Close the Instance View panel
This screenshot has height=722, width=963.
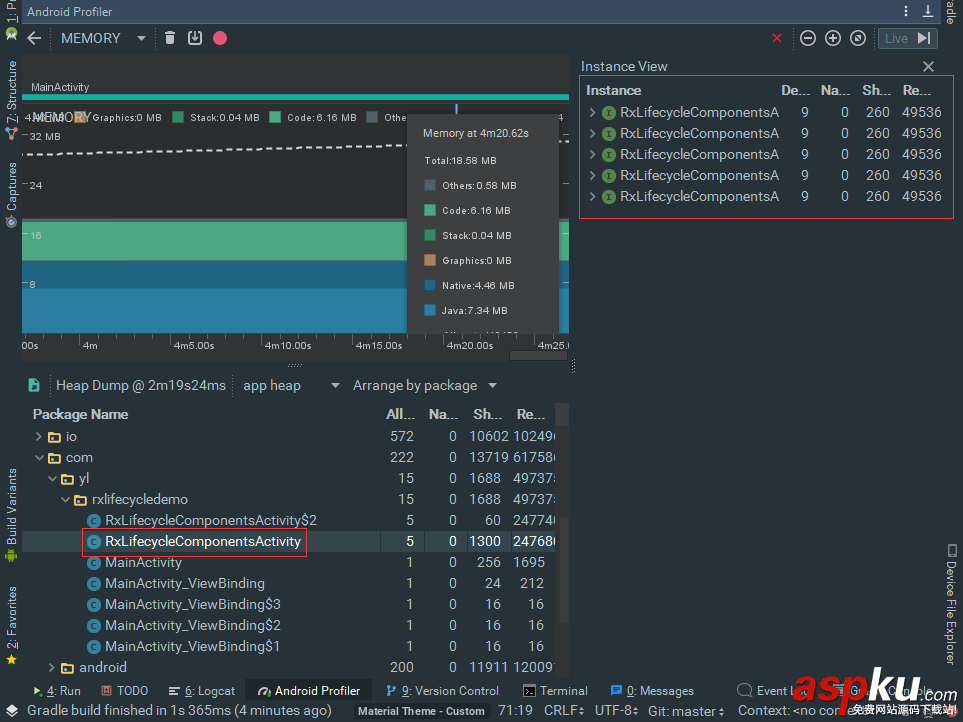(x=928, y=66)
